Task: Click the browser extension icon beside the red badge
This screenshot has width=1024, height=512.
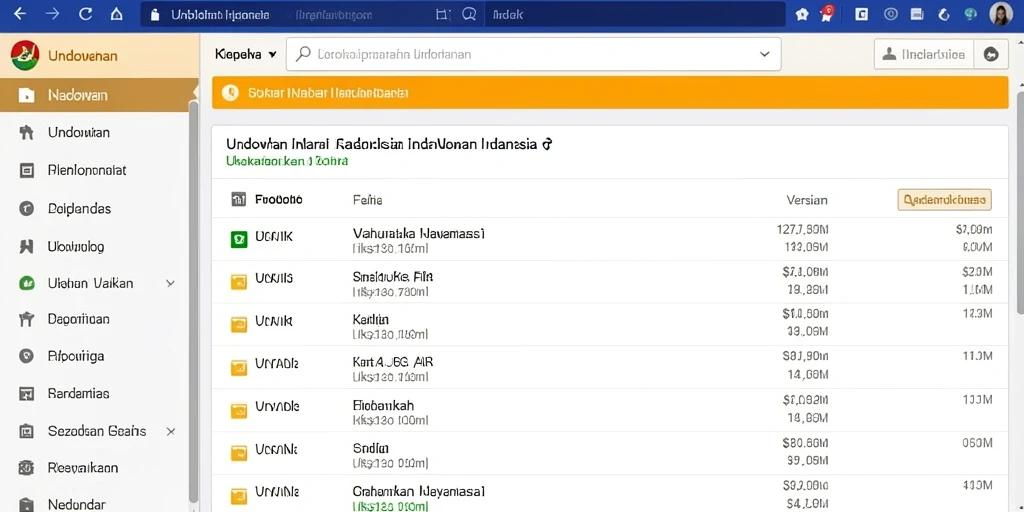Action: point(861,14)
